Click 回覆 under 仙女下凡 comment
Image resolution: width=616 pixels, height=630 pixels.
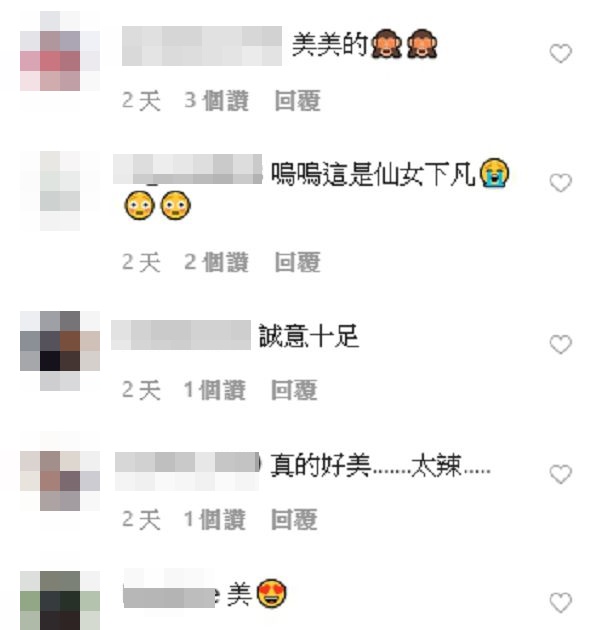298,262
